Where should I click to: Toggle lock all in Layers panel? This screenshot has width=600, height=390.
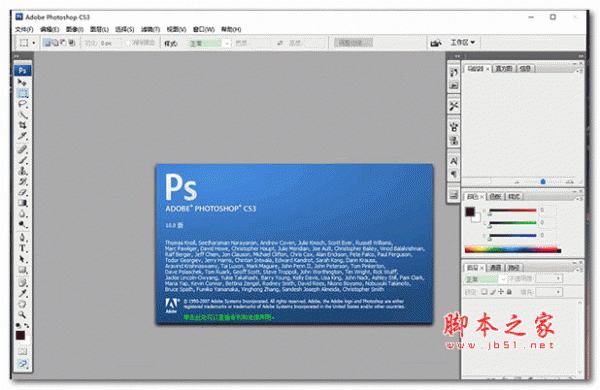click(x=509, y=292)
